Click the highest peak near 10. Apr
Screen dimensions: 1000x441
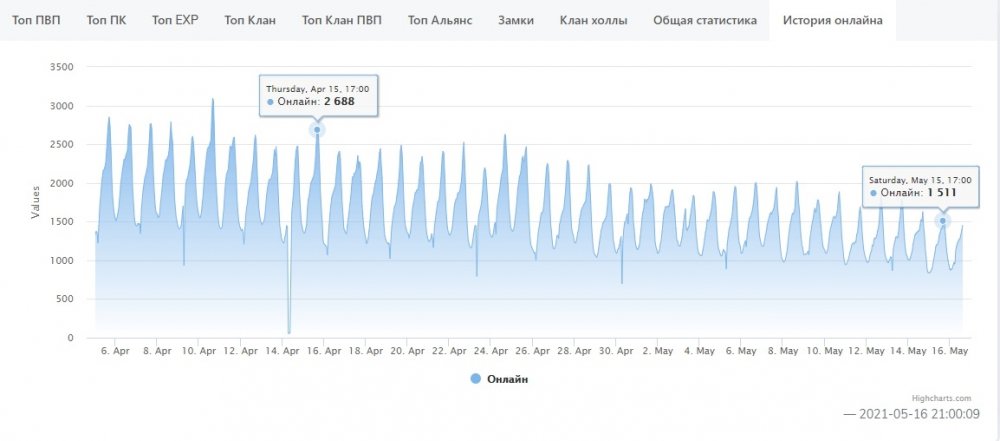coord(212,99)
